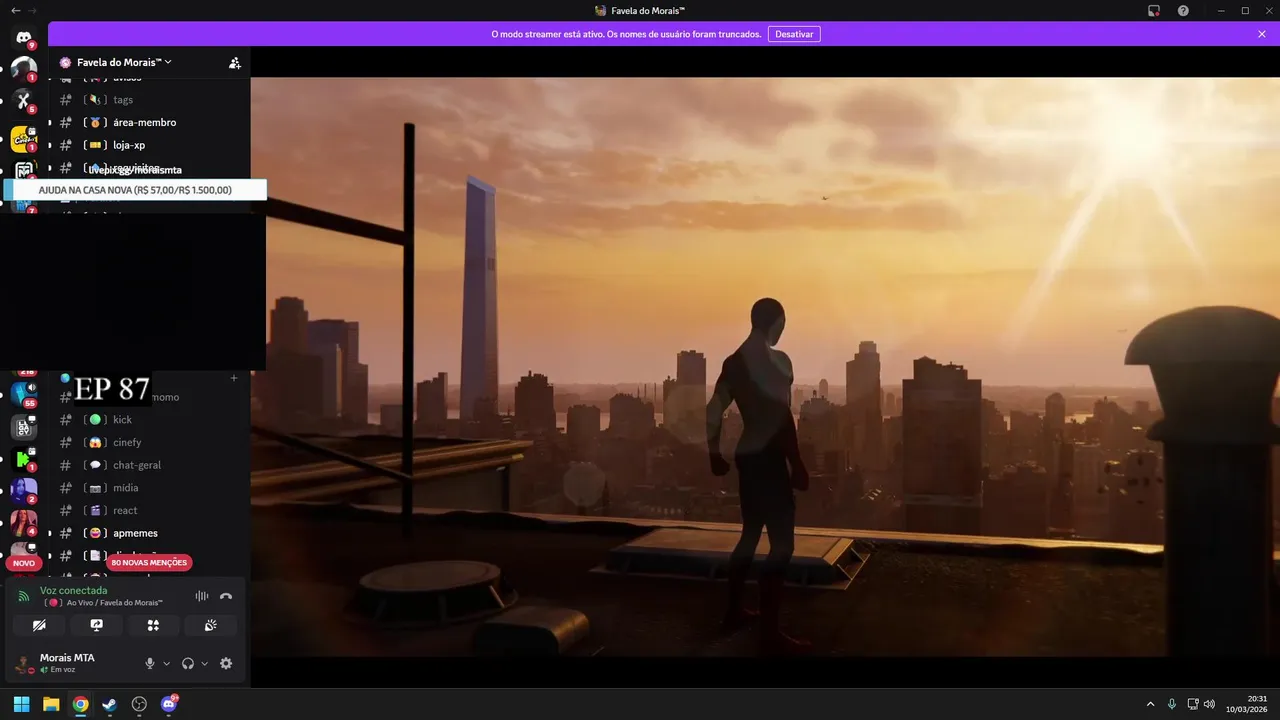This screenshot has width=1280, height=720.
Task: Click the NOVO server notifications pill
Action: [24, 563]
